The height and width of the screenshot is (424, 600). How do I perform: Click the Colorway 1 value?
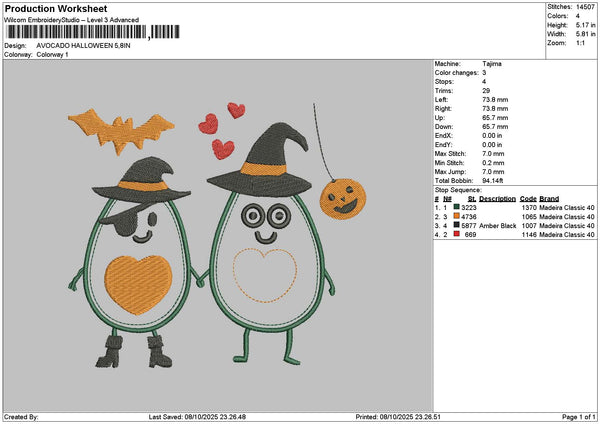[x=54, y=54]
